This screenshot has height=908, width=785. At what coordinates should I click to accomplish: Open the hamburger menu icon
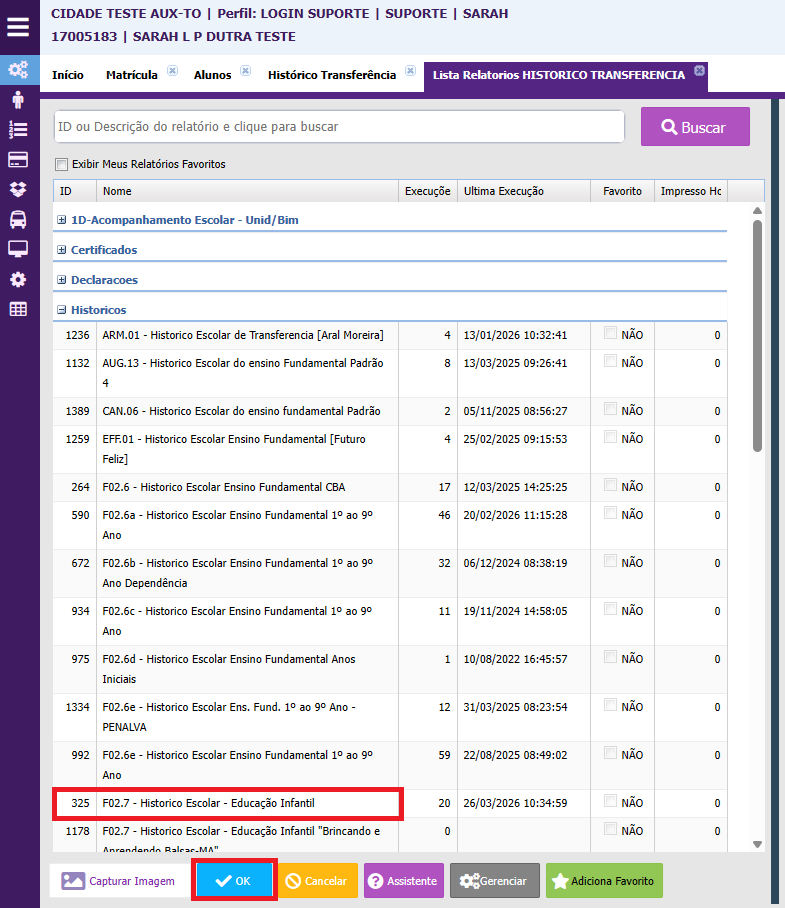[x=18, y=27]
